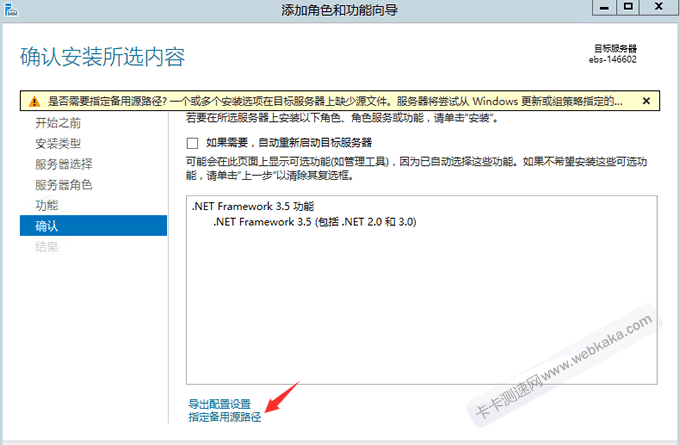Enable automatic restart of destination server checkbox
The image size is (680, 445).
(x=192, y=143)
